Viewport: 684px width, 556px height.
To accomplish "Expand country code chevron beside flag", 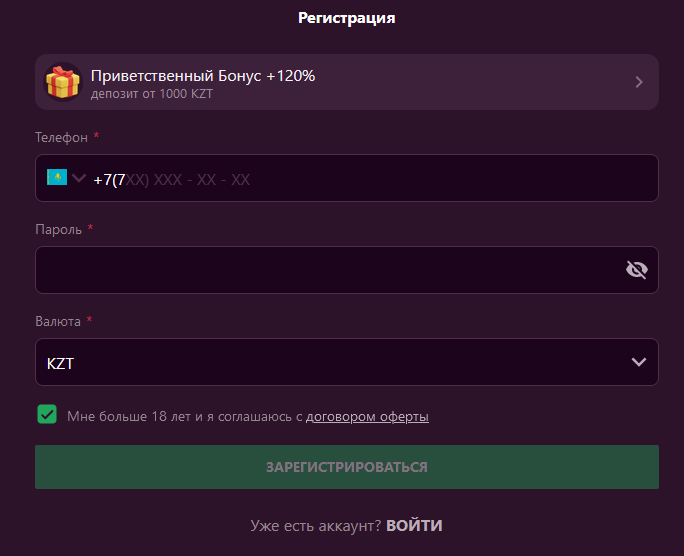I will [79, 178].
